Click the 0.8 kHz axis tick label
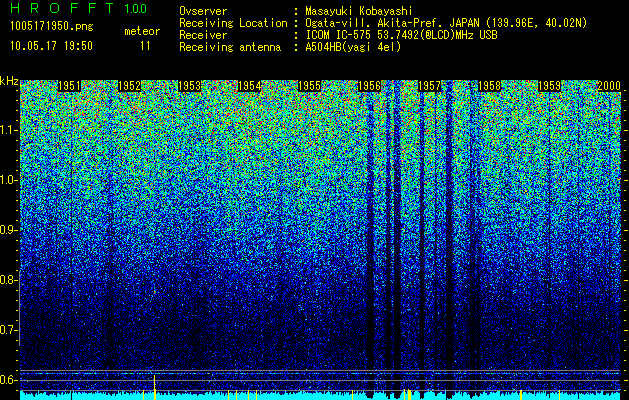 click(x=9, y=280)
